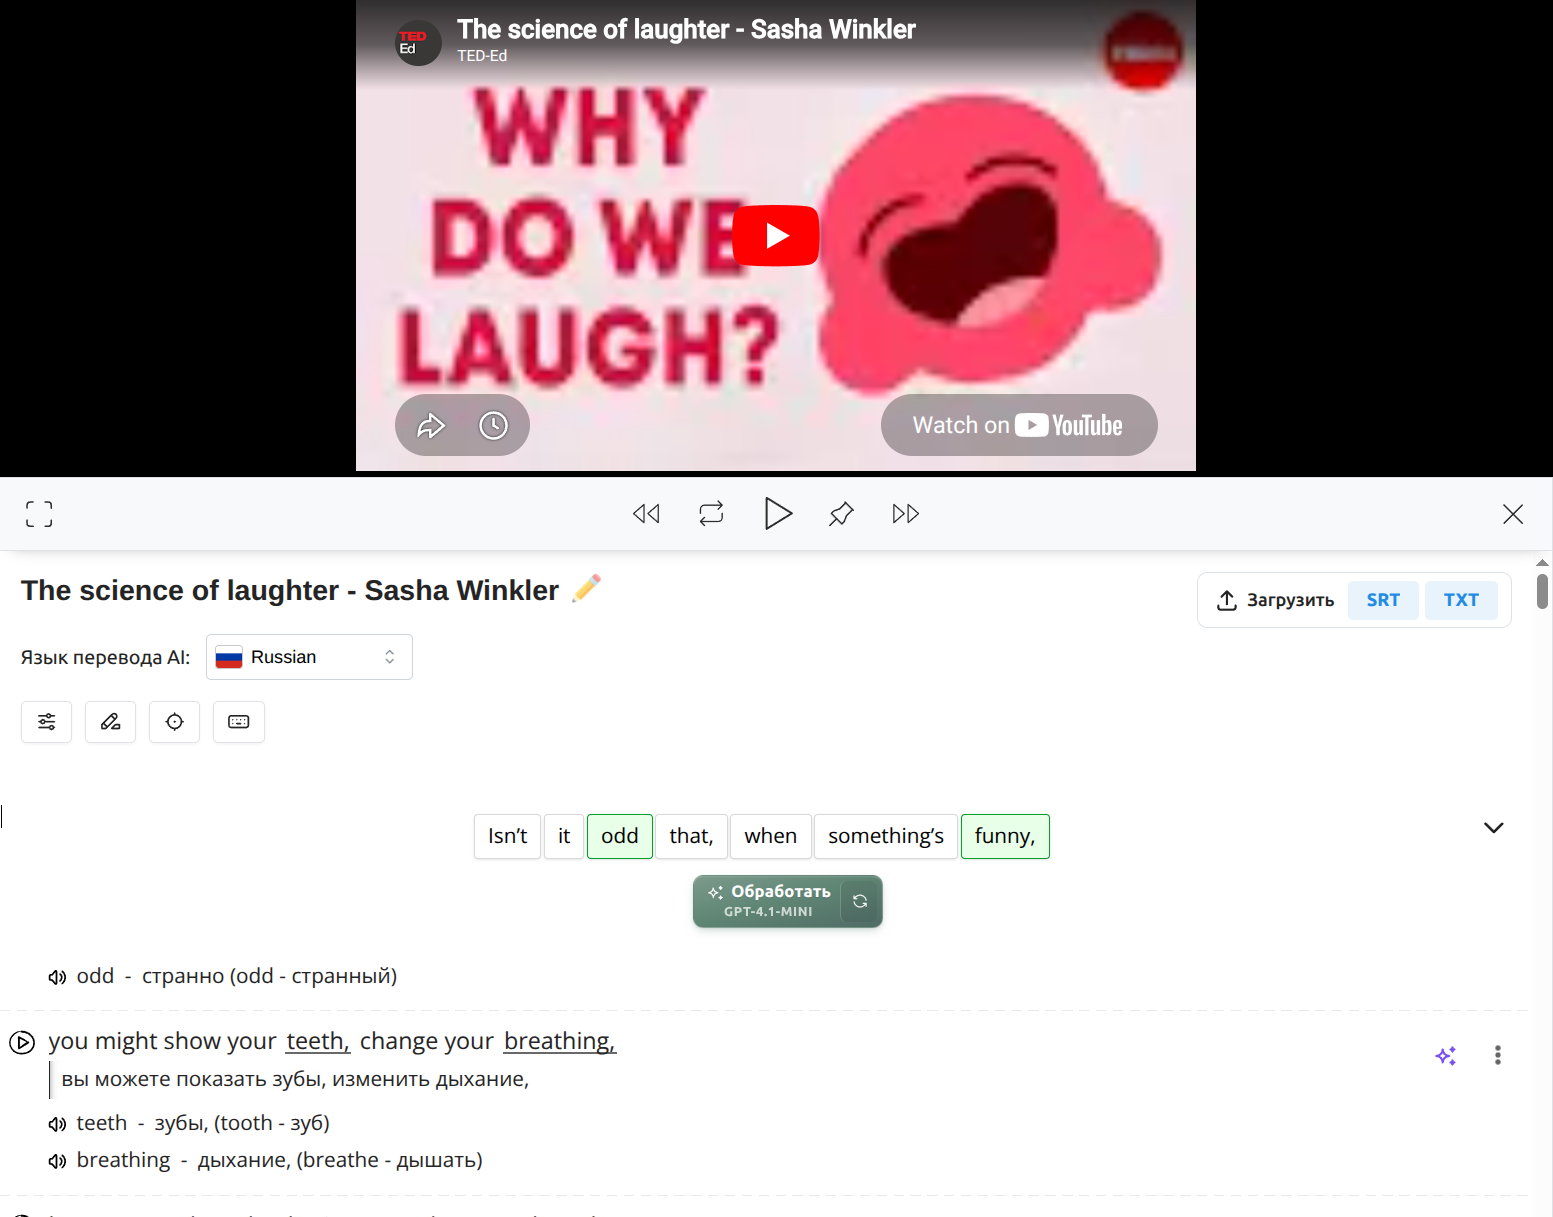Click the Обработать GPT-4.1-MINI button
1553x1217 pixels.
[x=769, y=901]
